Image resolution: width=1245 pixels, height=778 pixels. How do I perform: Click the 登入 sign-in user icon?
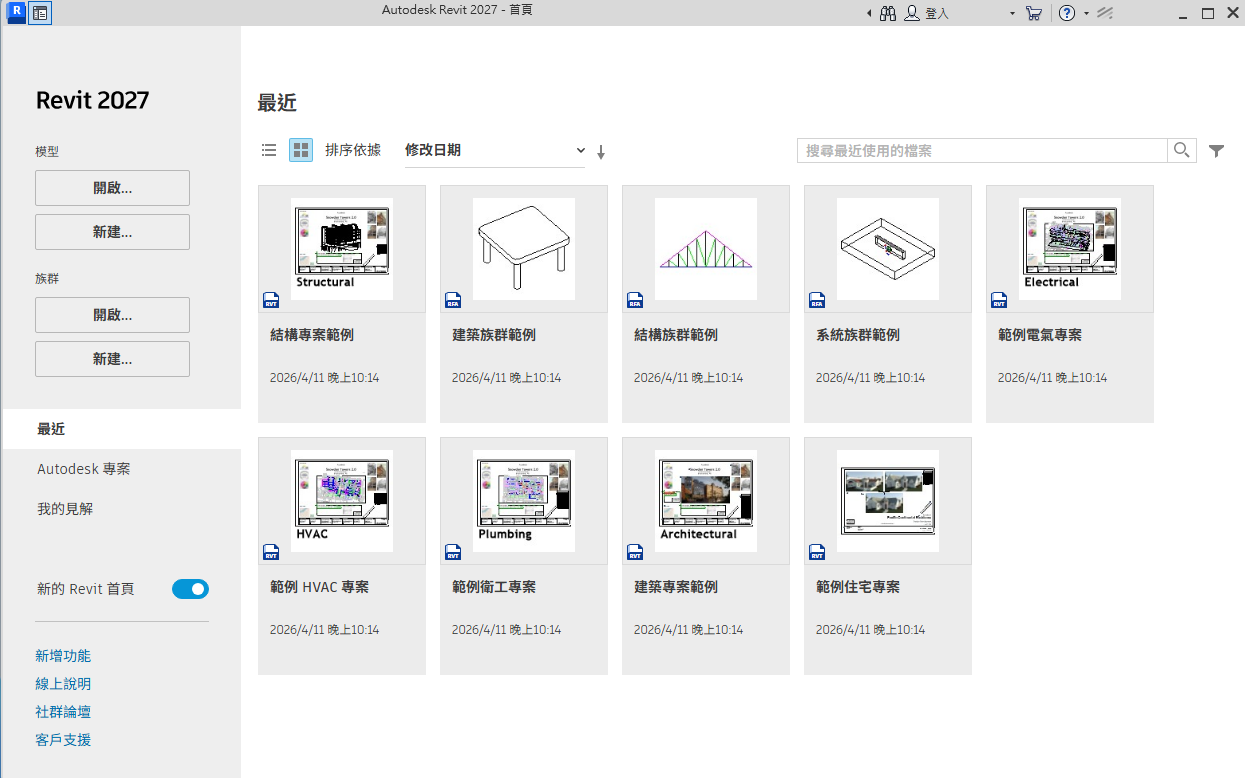pos(912,13)
